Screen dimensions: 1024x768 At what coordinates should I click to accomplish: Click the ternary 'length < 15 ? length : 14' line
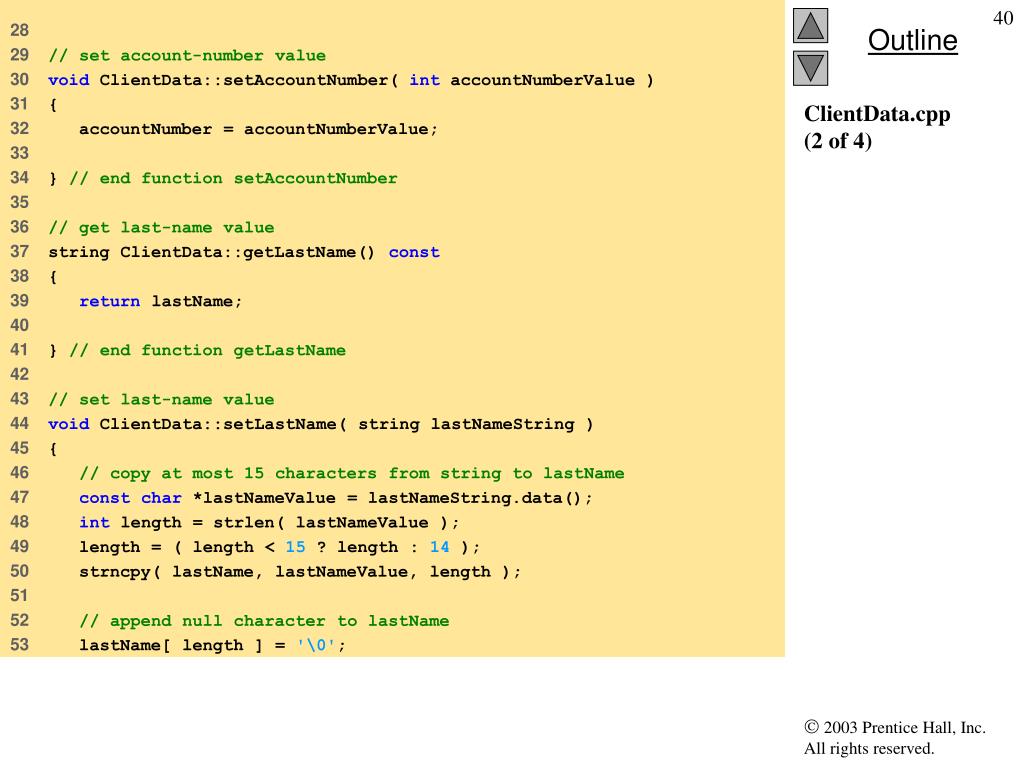point(280,547)
